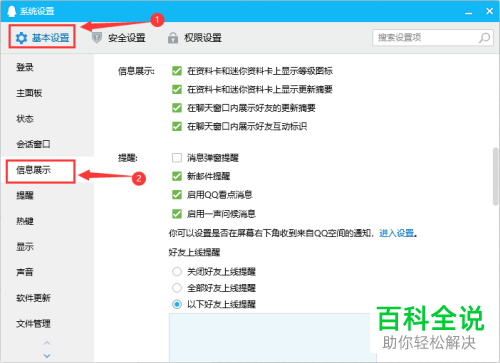
Task: Select 信息展示 in the sidebar
Action: point(33,170)
